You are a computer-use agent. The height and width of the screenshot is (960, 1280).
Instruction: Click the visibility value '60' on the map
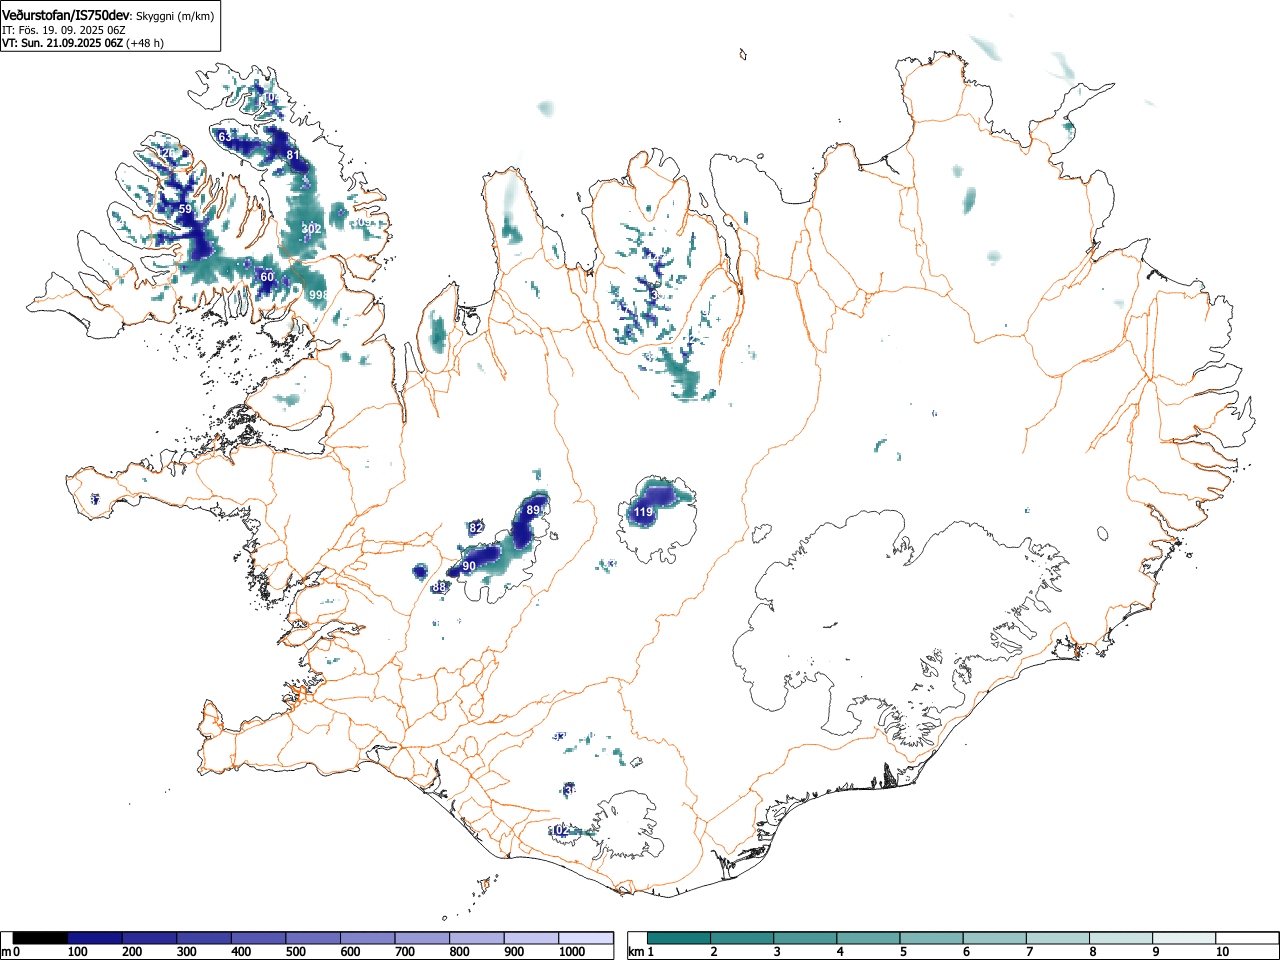click(267, 277)
